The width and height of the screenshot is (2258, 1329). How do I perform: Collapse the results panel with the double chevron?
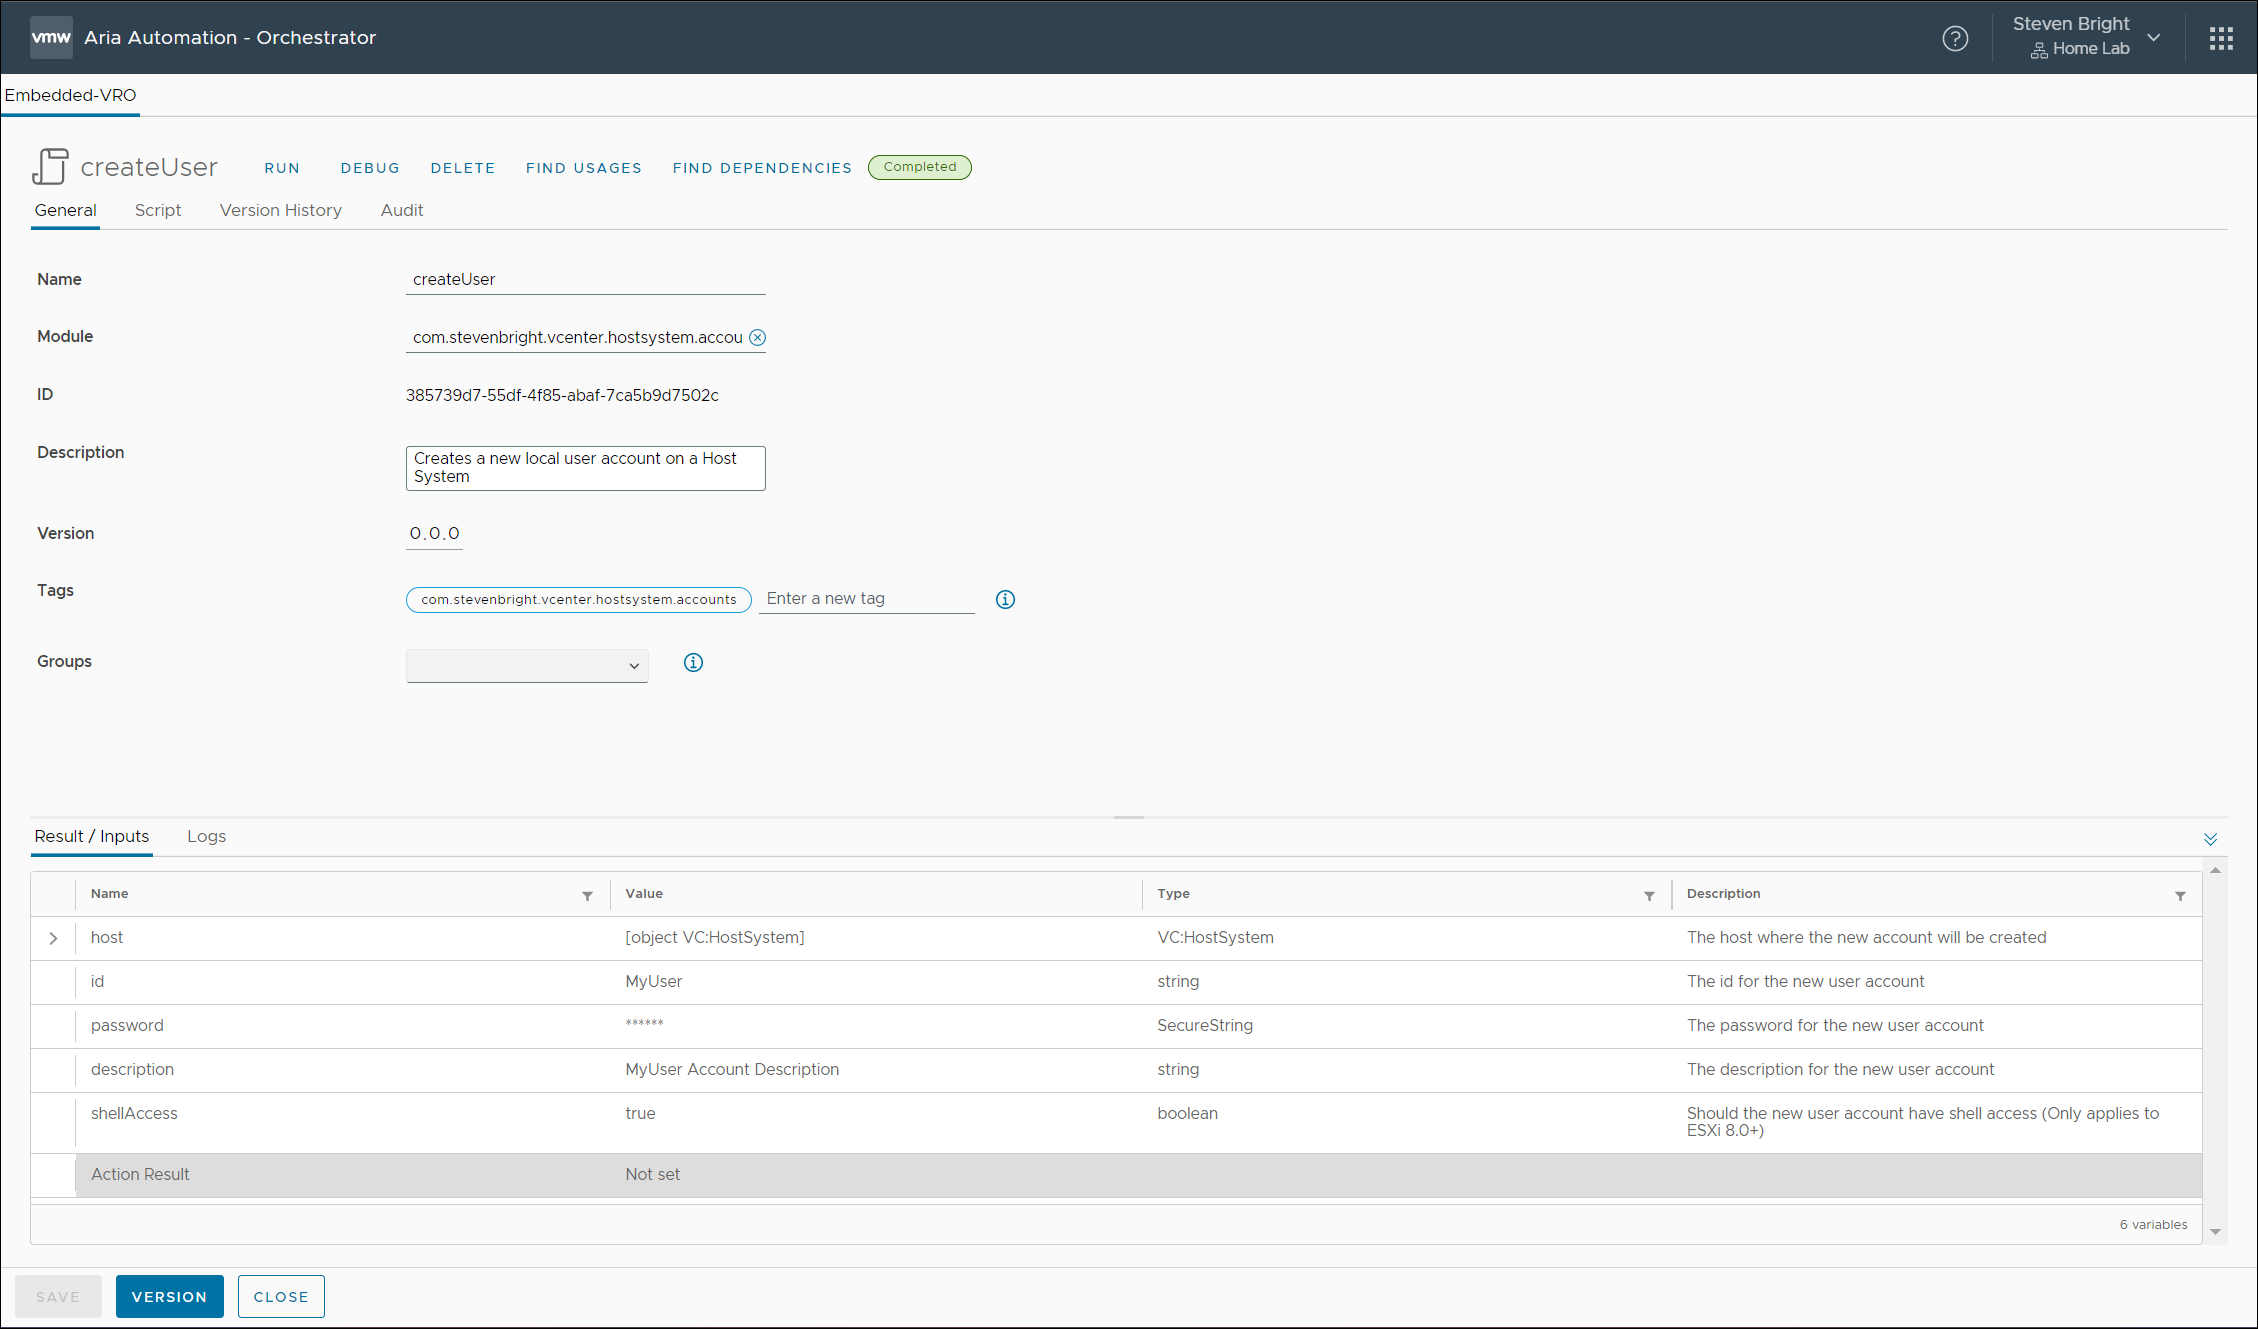(2210, 839)
